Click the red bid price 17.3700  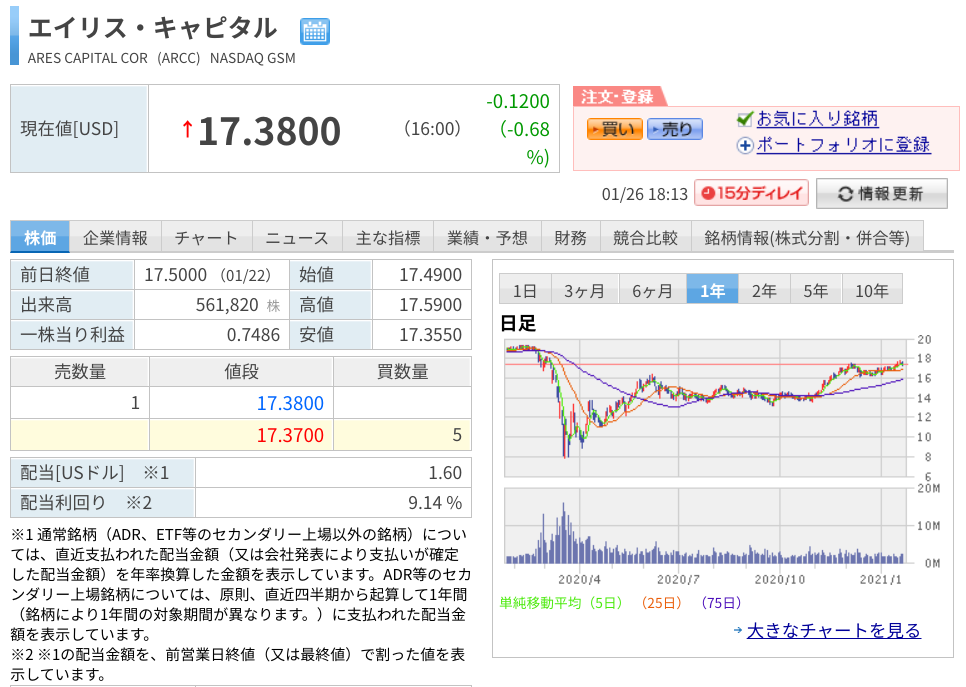290,435
